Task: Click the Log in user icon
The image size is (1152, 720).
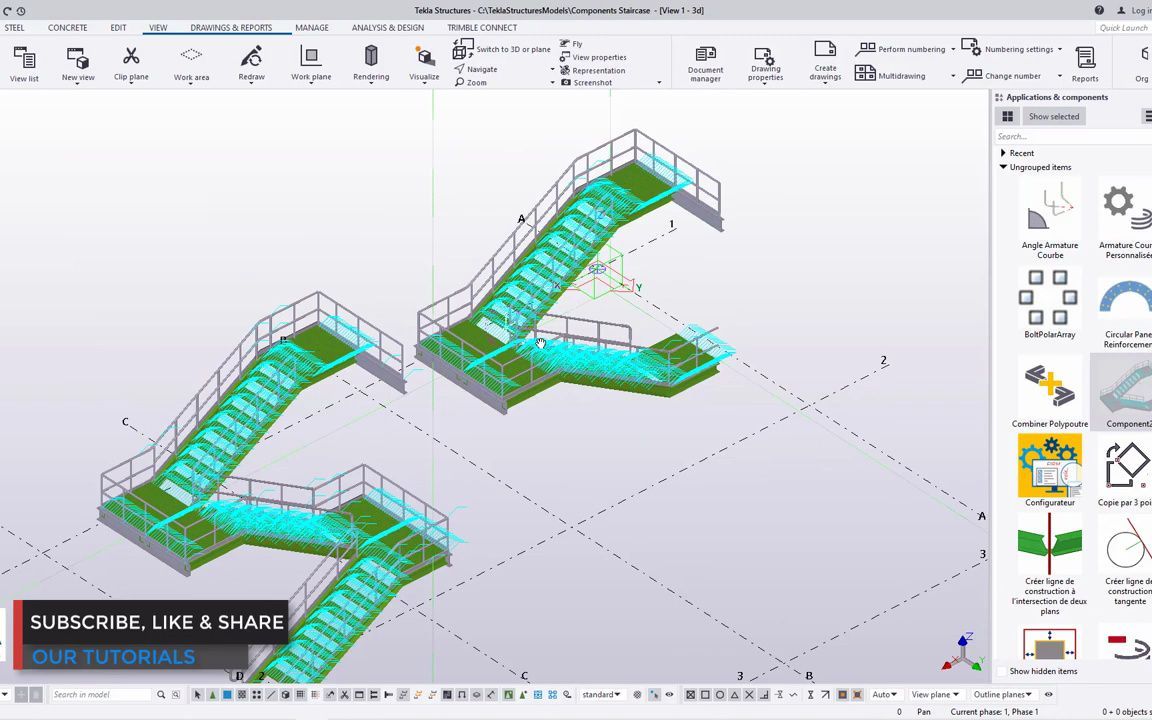Action: coord(1121,10)
